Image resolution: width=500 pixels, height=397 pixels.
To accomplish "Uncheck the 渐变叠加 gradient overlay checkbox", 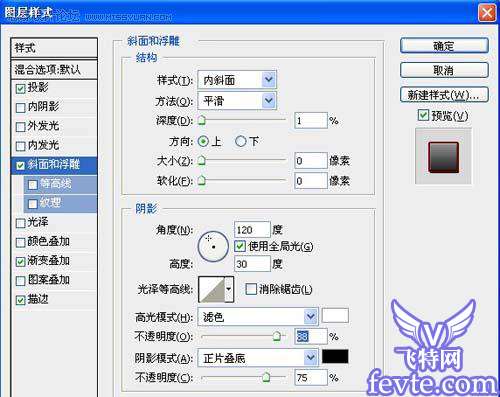I will 21,262.
